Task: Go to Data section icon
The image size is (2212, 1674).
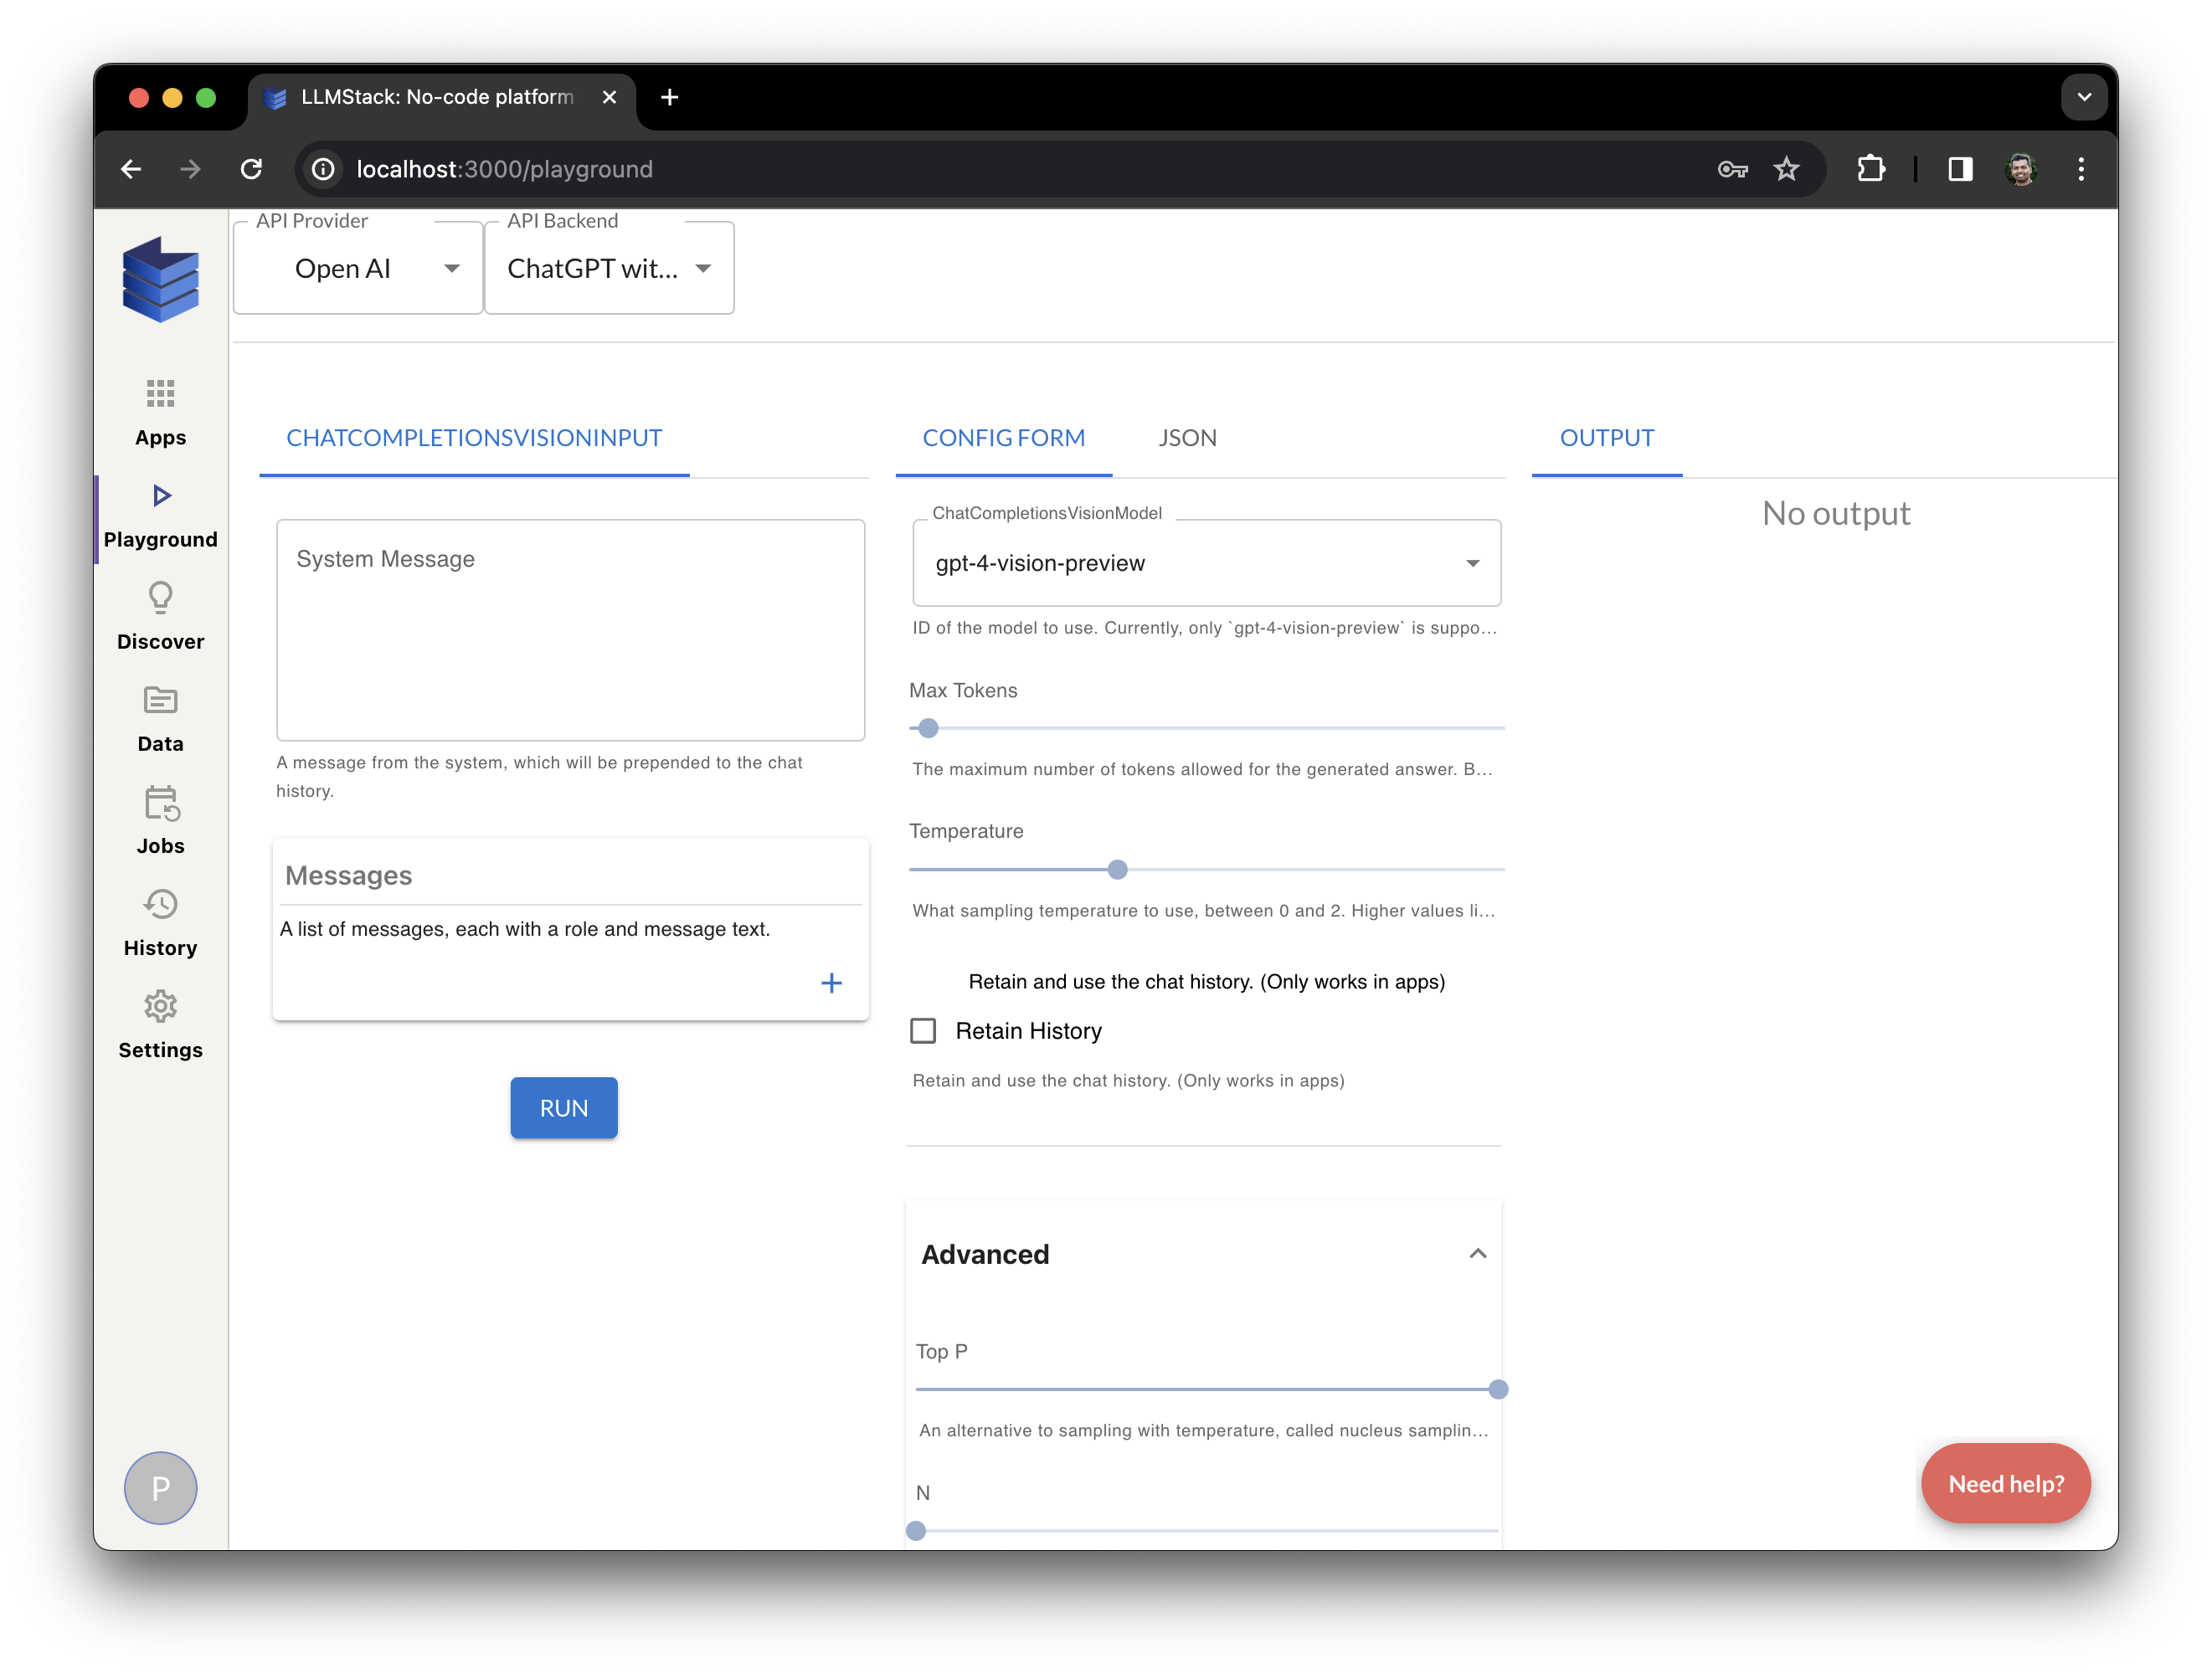Action: pyautogui.click(x=160, y=700)
